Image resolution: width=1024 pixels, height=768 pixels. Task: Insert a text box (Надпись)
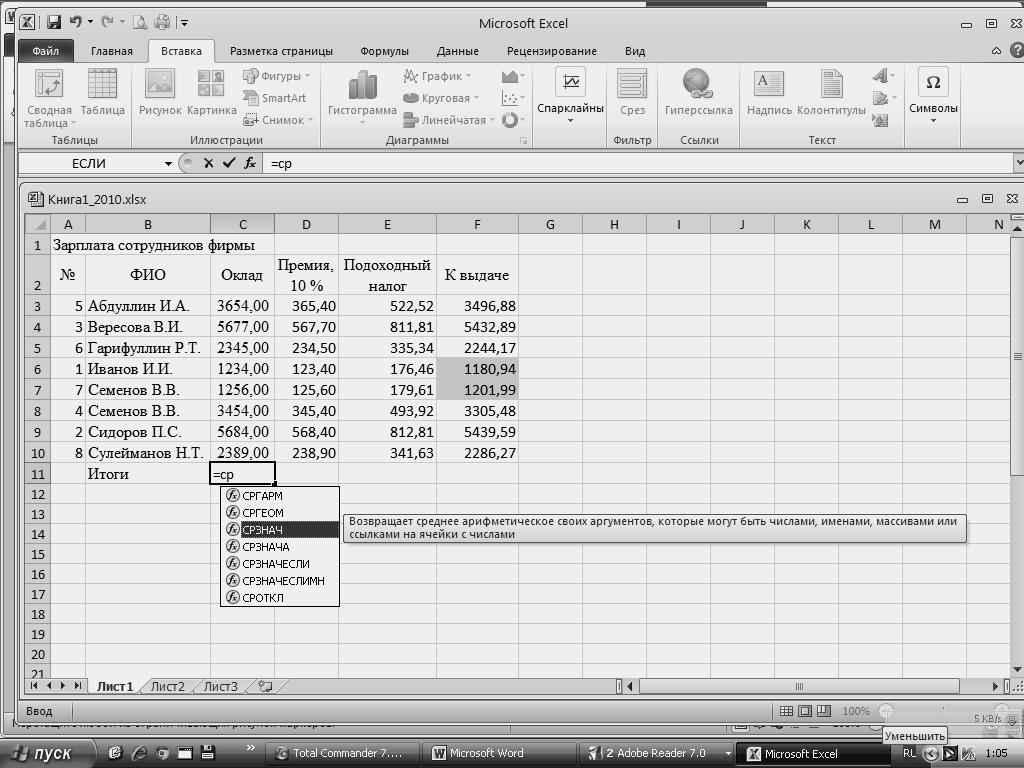[x=769, y=93]
